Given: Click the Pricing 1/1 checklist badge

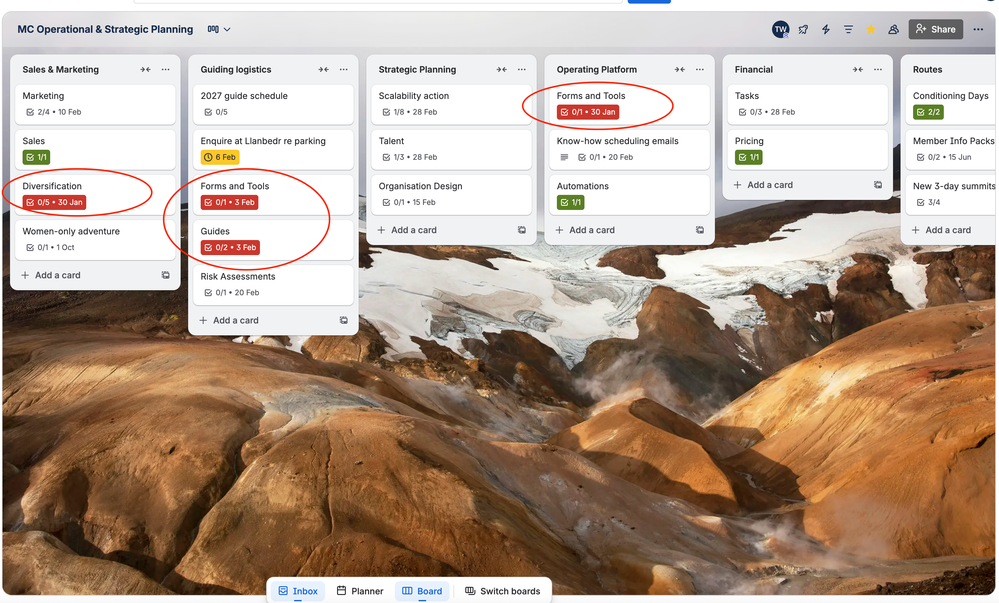Looking at the screenshot, I should [x=749, y=157].
